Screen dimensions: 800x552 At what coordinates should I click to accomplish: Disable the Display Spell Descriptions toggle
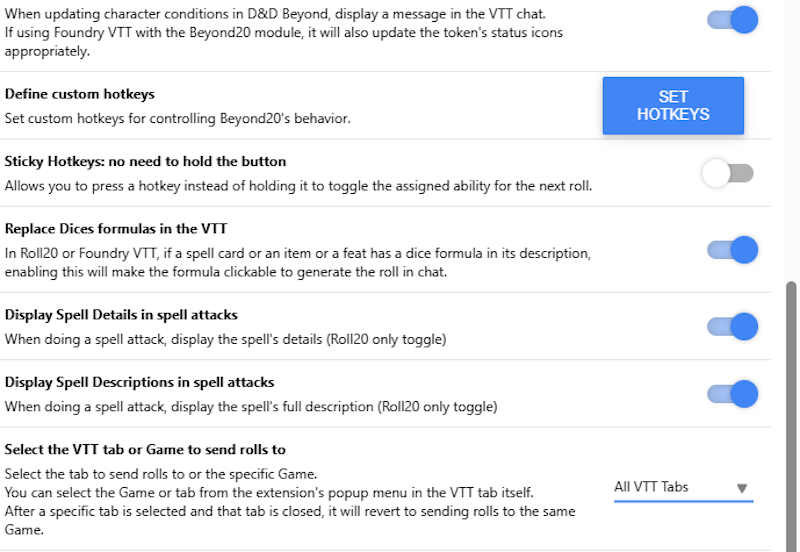pyautogui.click(x=732, y=394)
